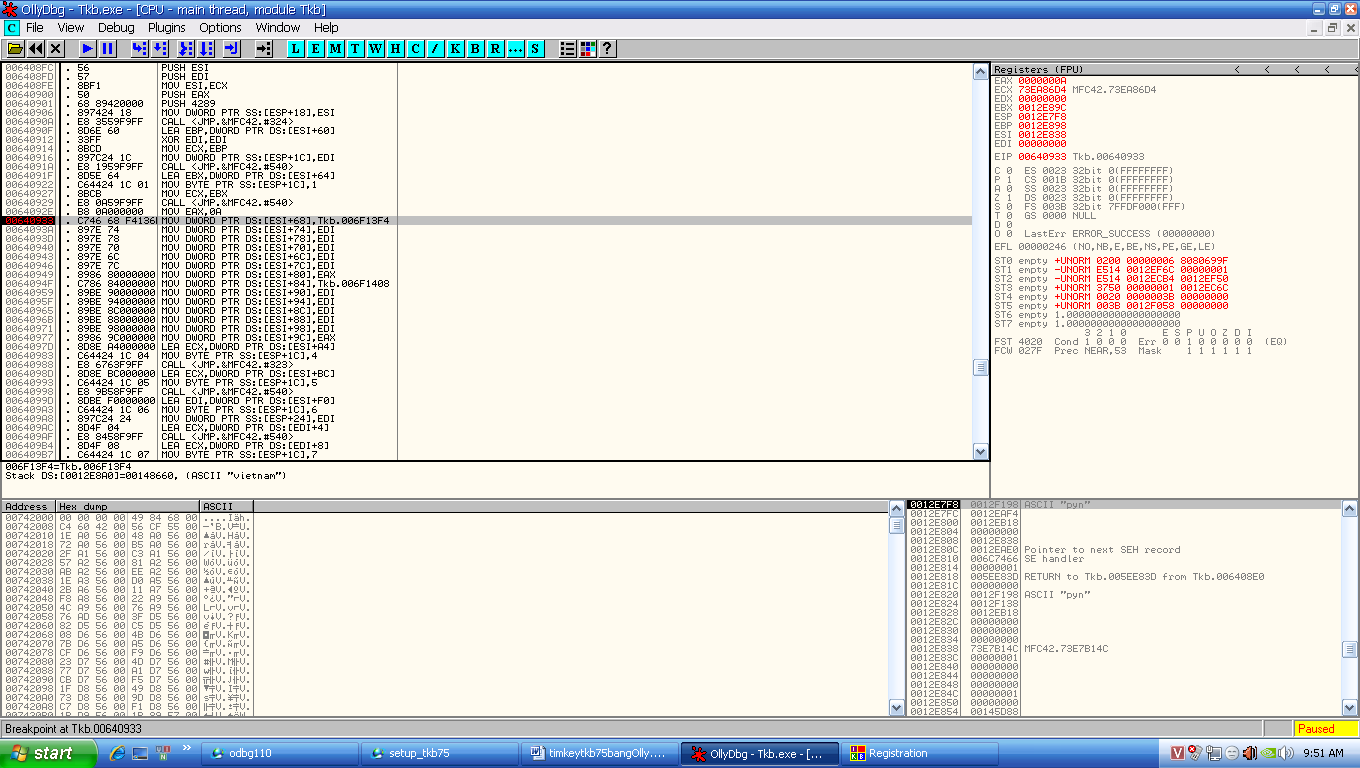Show Executable modules with E icon
This screenshot has height=768, width=1360.
[316, 48]
